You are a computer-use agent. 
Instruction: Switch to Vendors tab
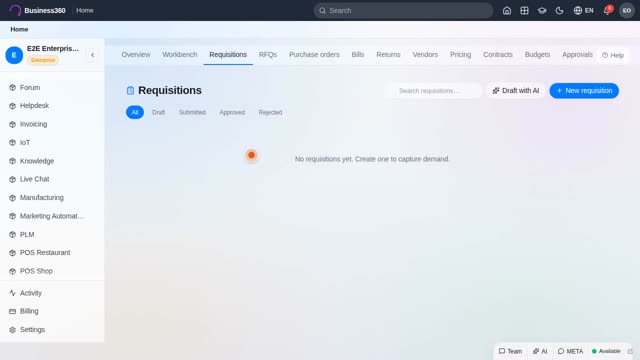425,55
